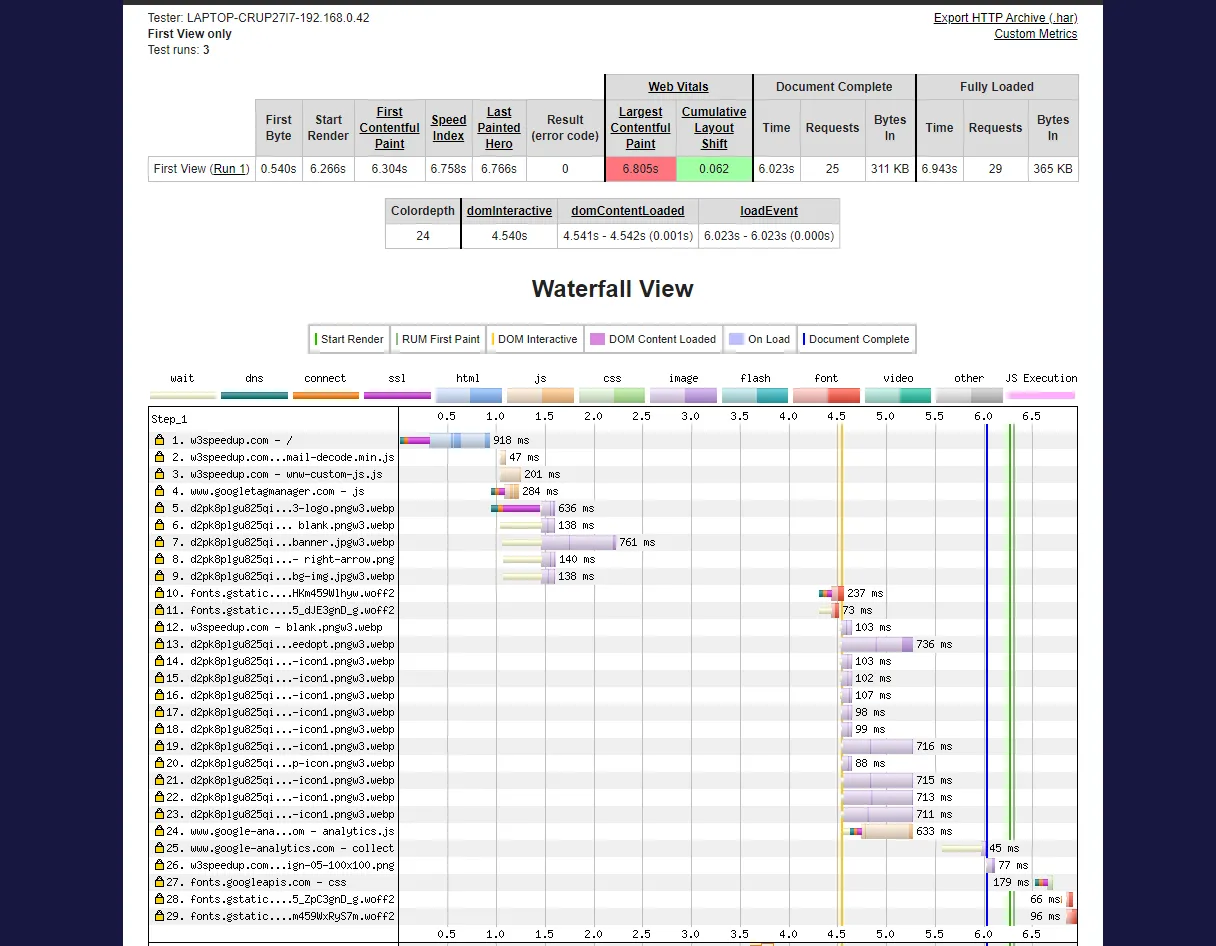Screen dimensions: 1216x946
Task: Click the Largest Contentful Paint column header
Action: click(x=641, y=128)
